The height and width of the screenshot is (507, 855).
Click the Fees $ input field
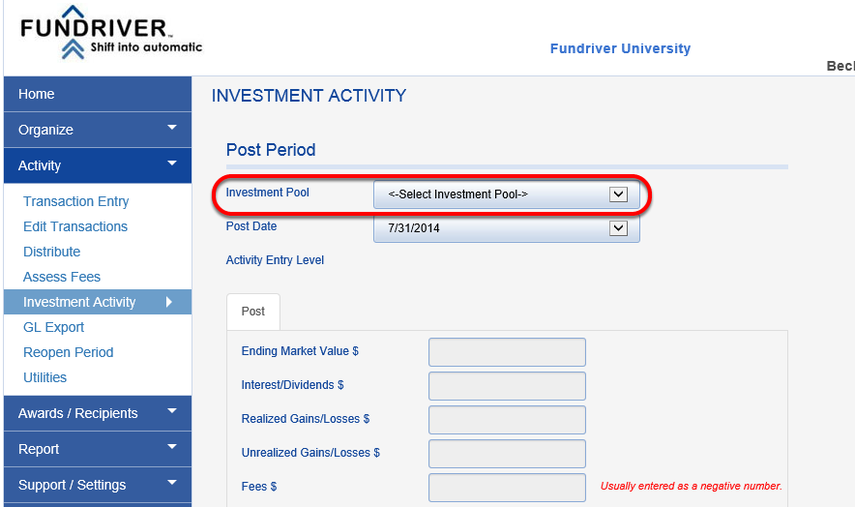[507, 487]
